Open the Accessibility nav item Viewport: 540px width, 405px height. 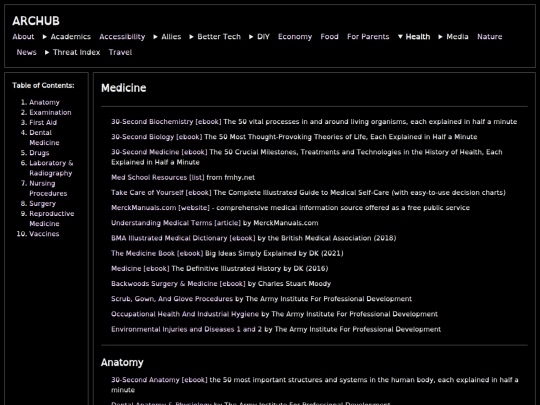(122, 37)
